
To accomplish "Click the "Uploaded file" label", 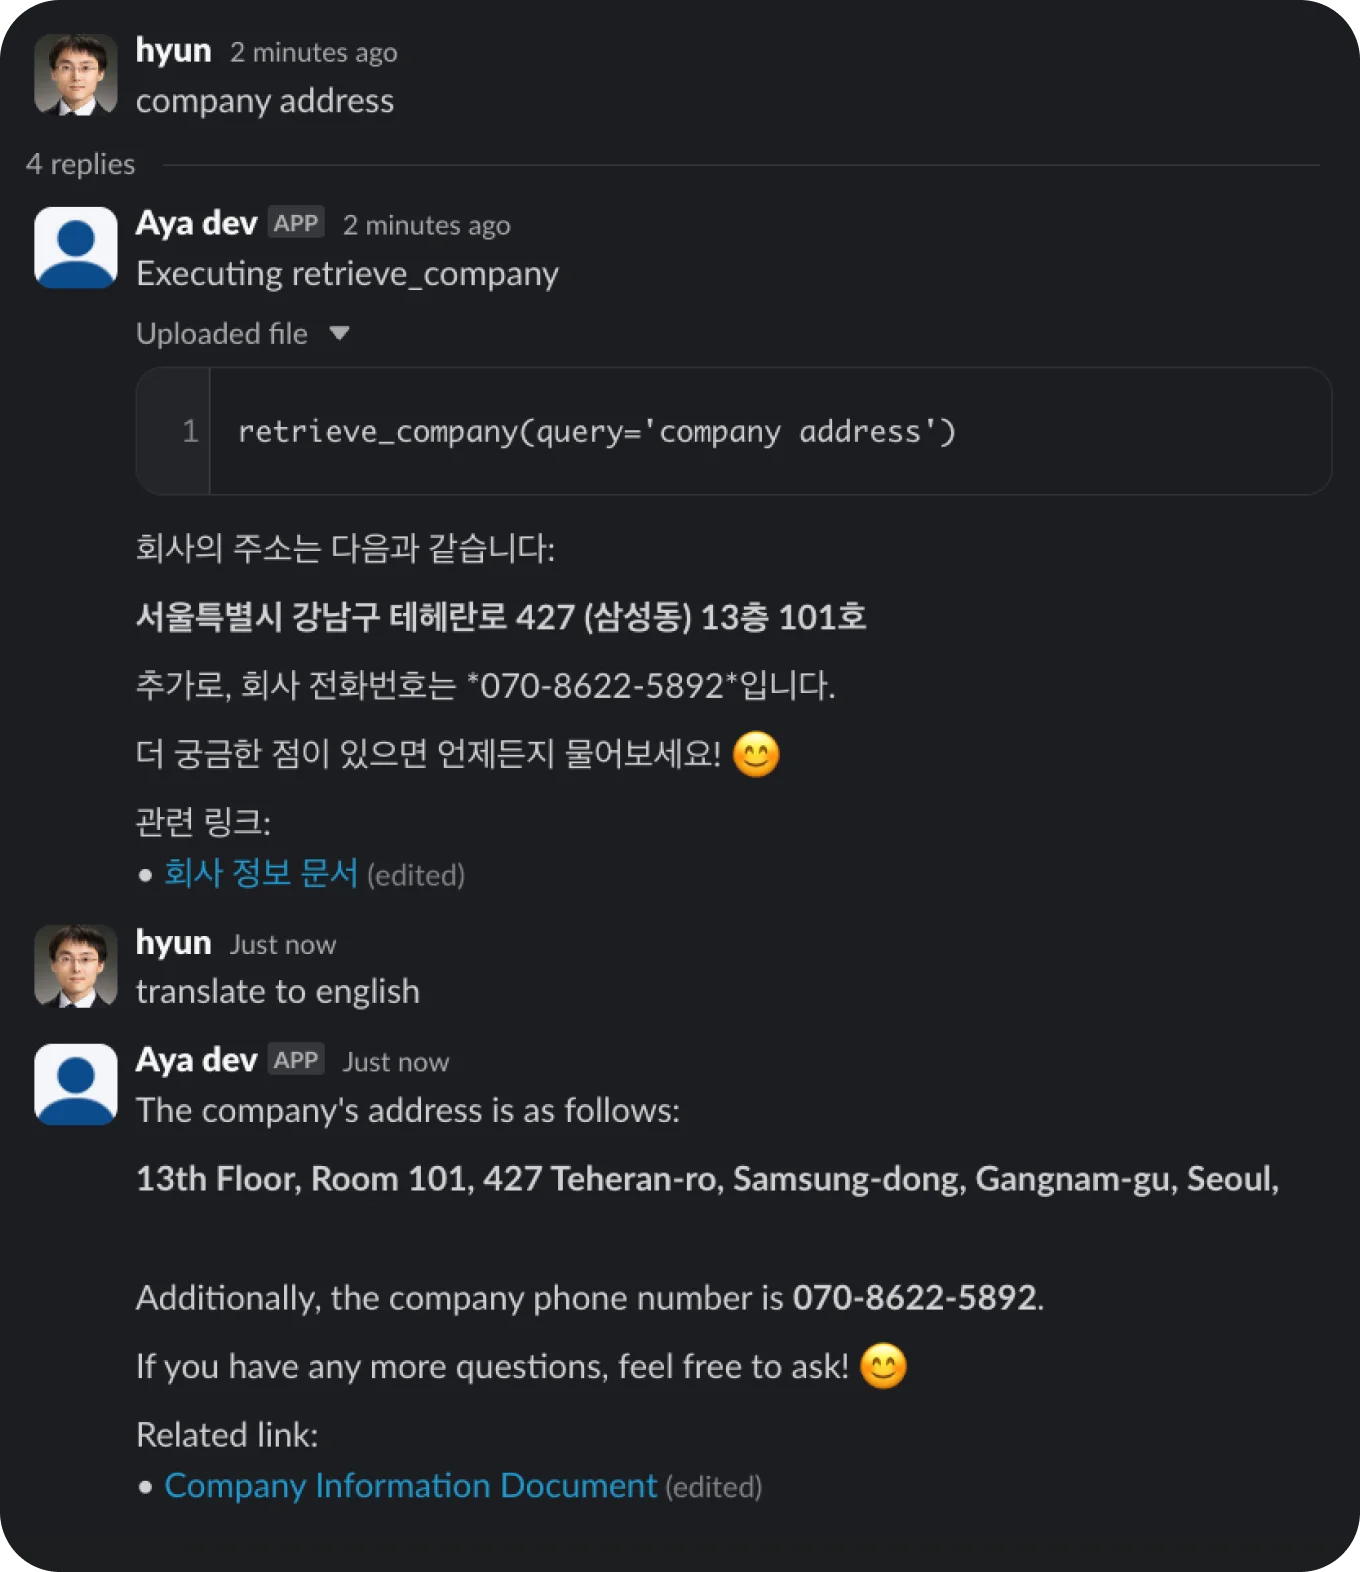I will pyautogui.click(x=222, y=334).
